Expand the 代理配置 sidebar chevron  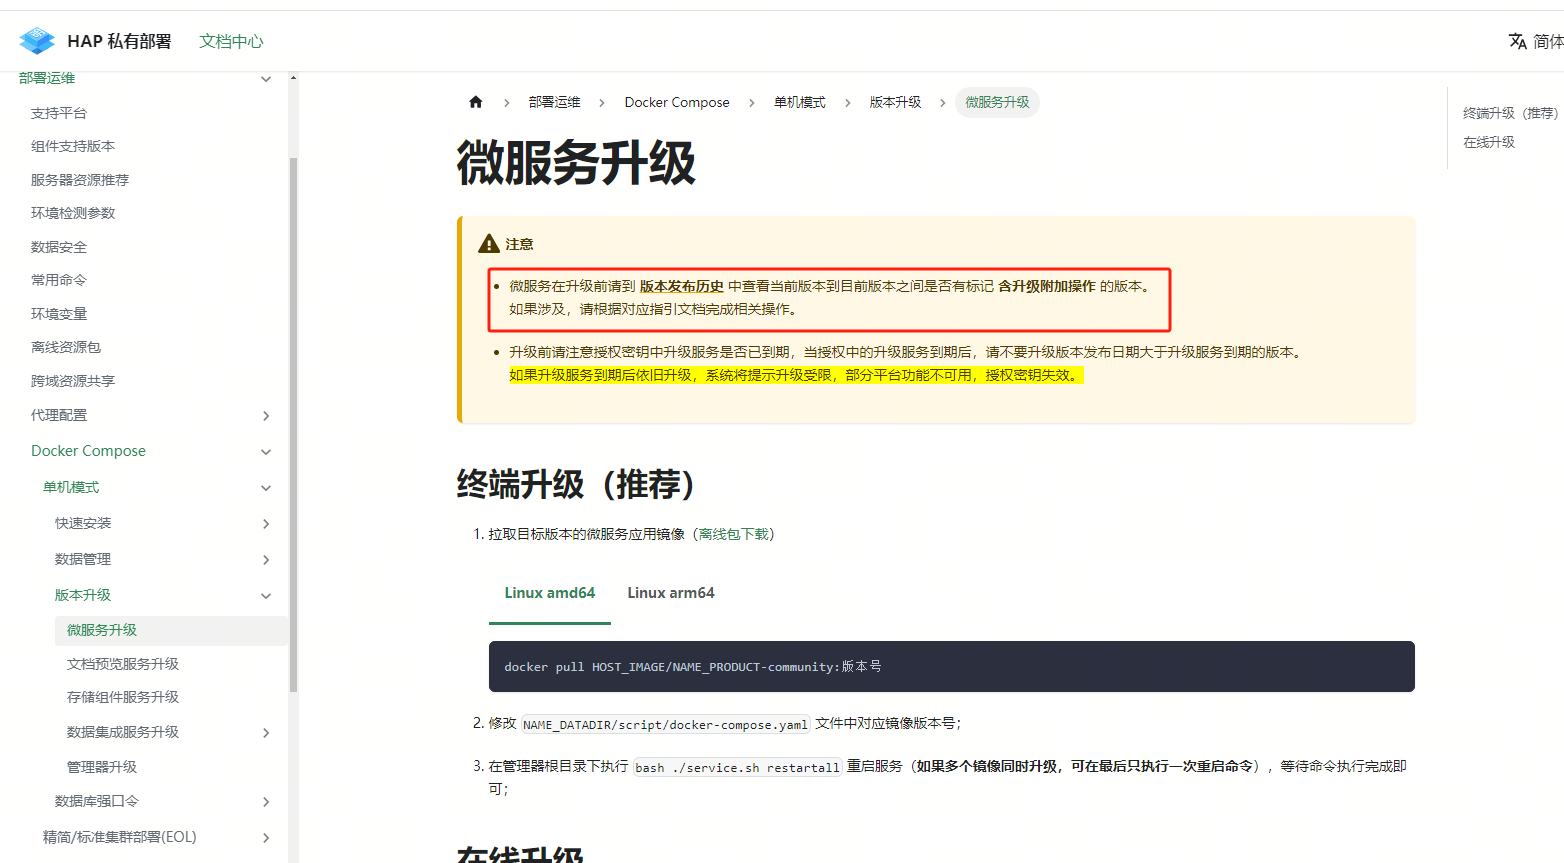266,416
